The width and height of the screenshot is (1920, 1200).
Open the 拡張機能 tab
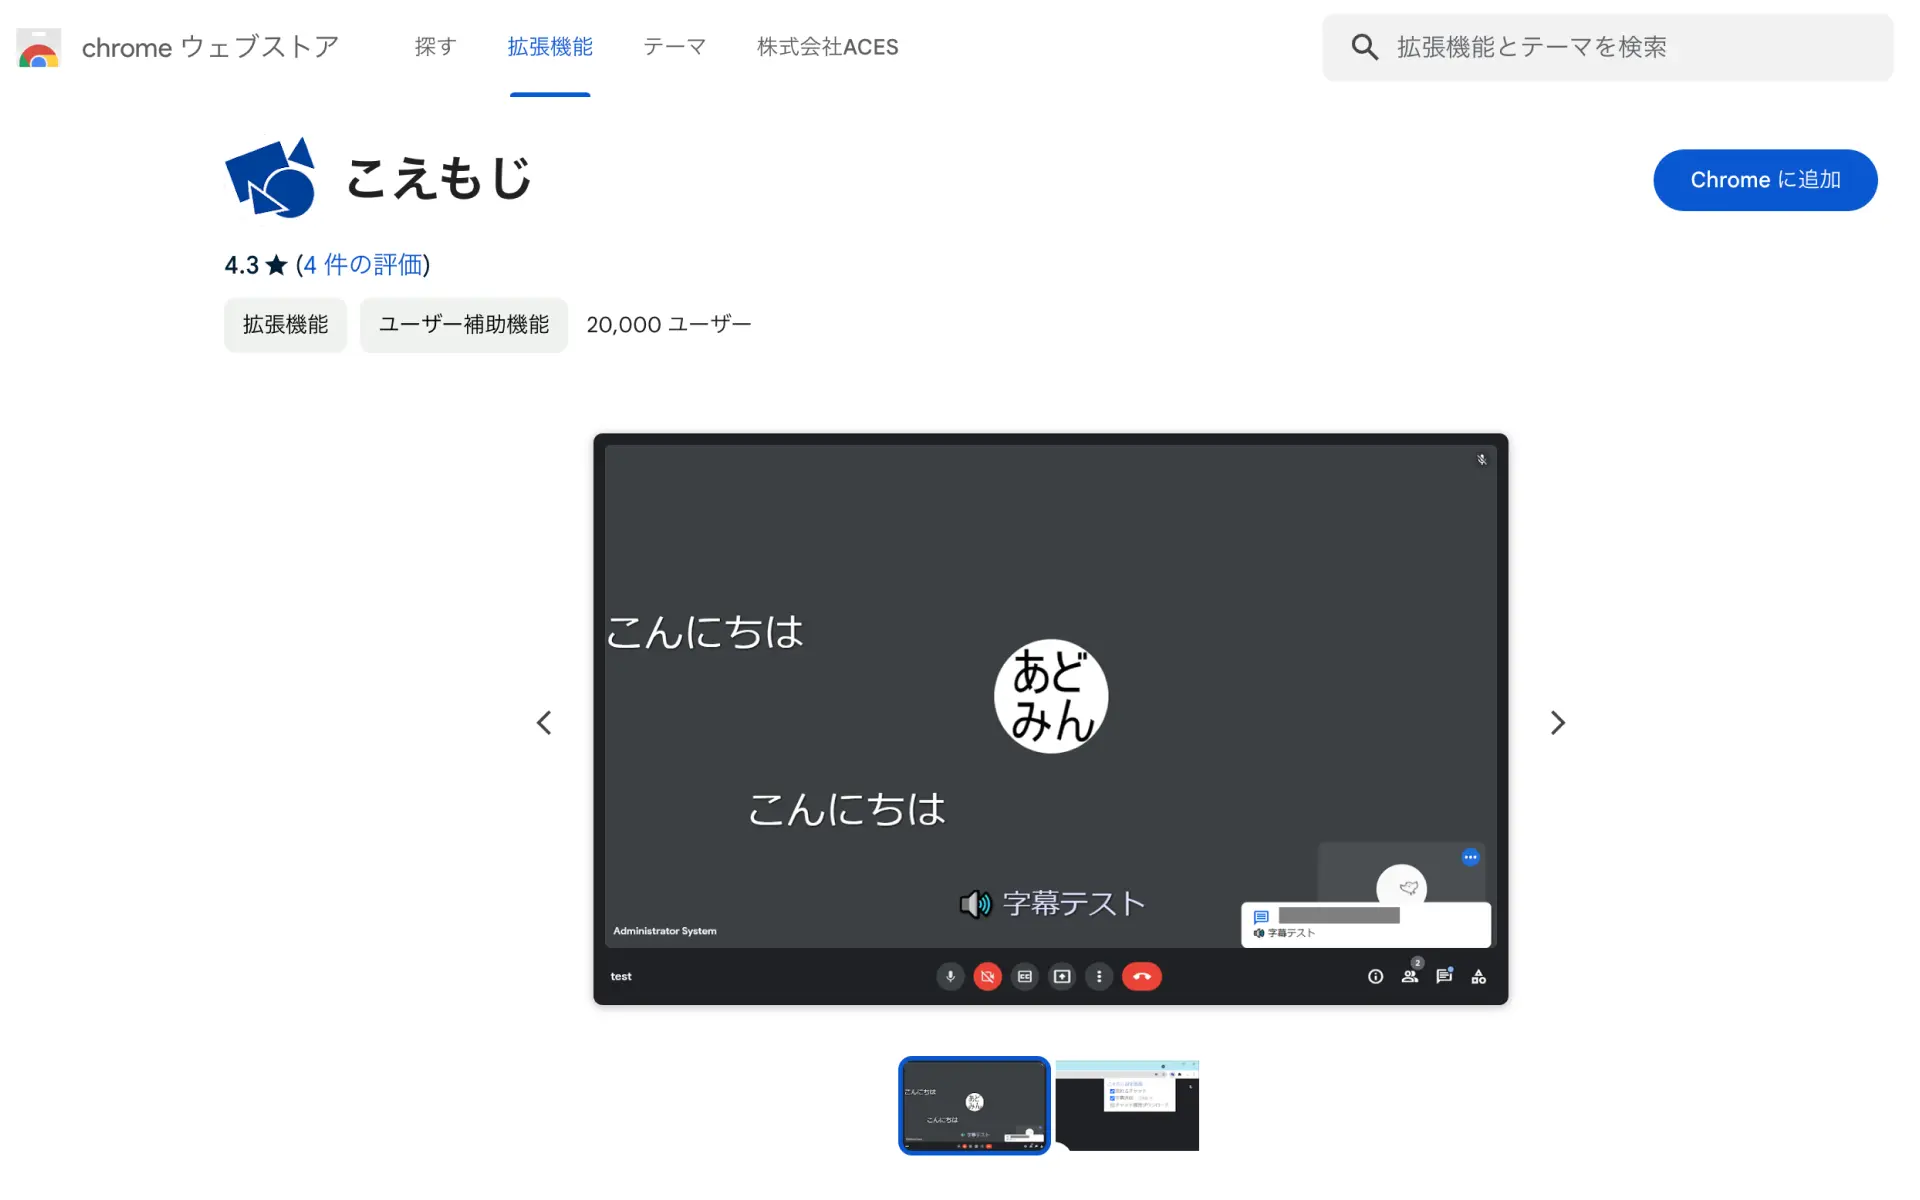point(550,47)
